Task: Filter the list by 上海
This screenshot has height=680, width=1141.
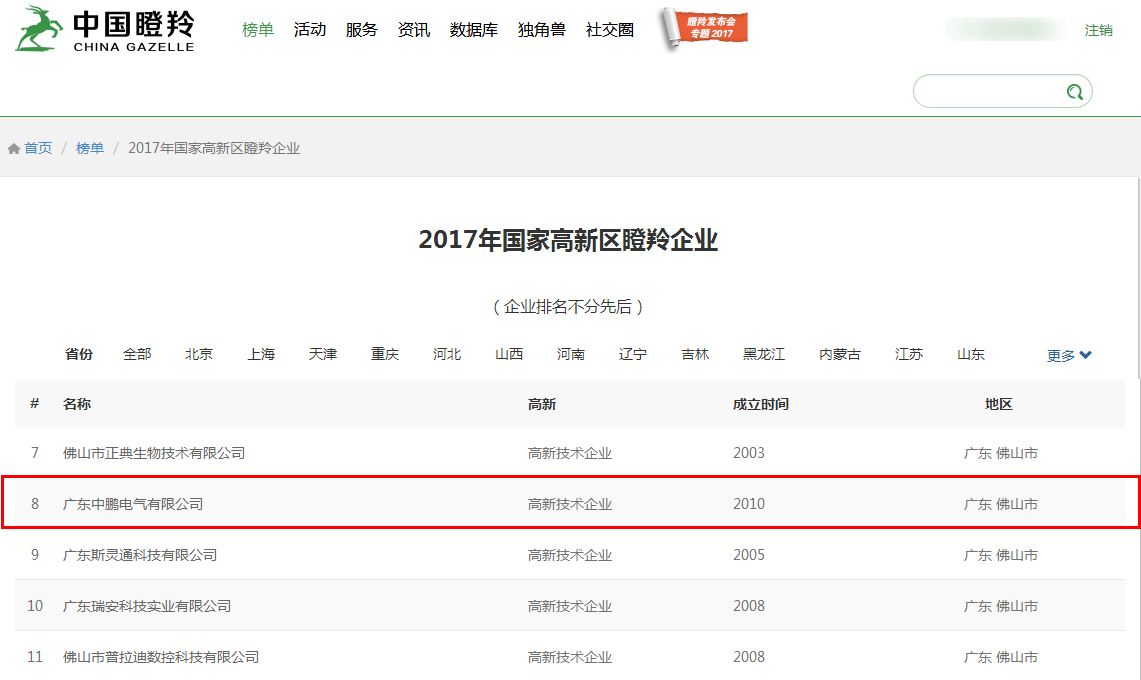Action: 261,354
